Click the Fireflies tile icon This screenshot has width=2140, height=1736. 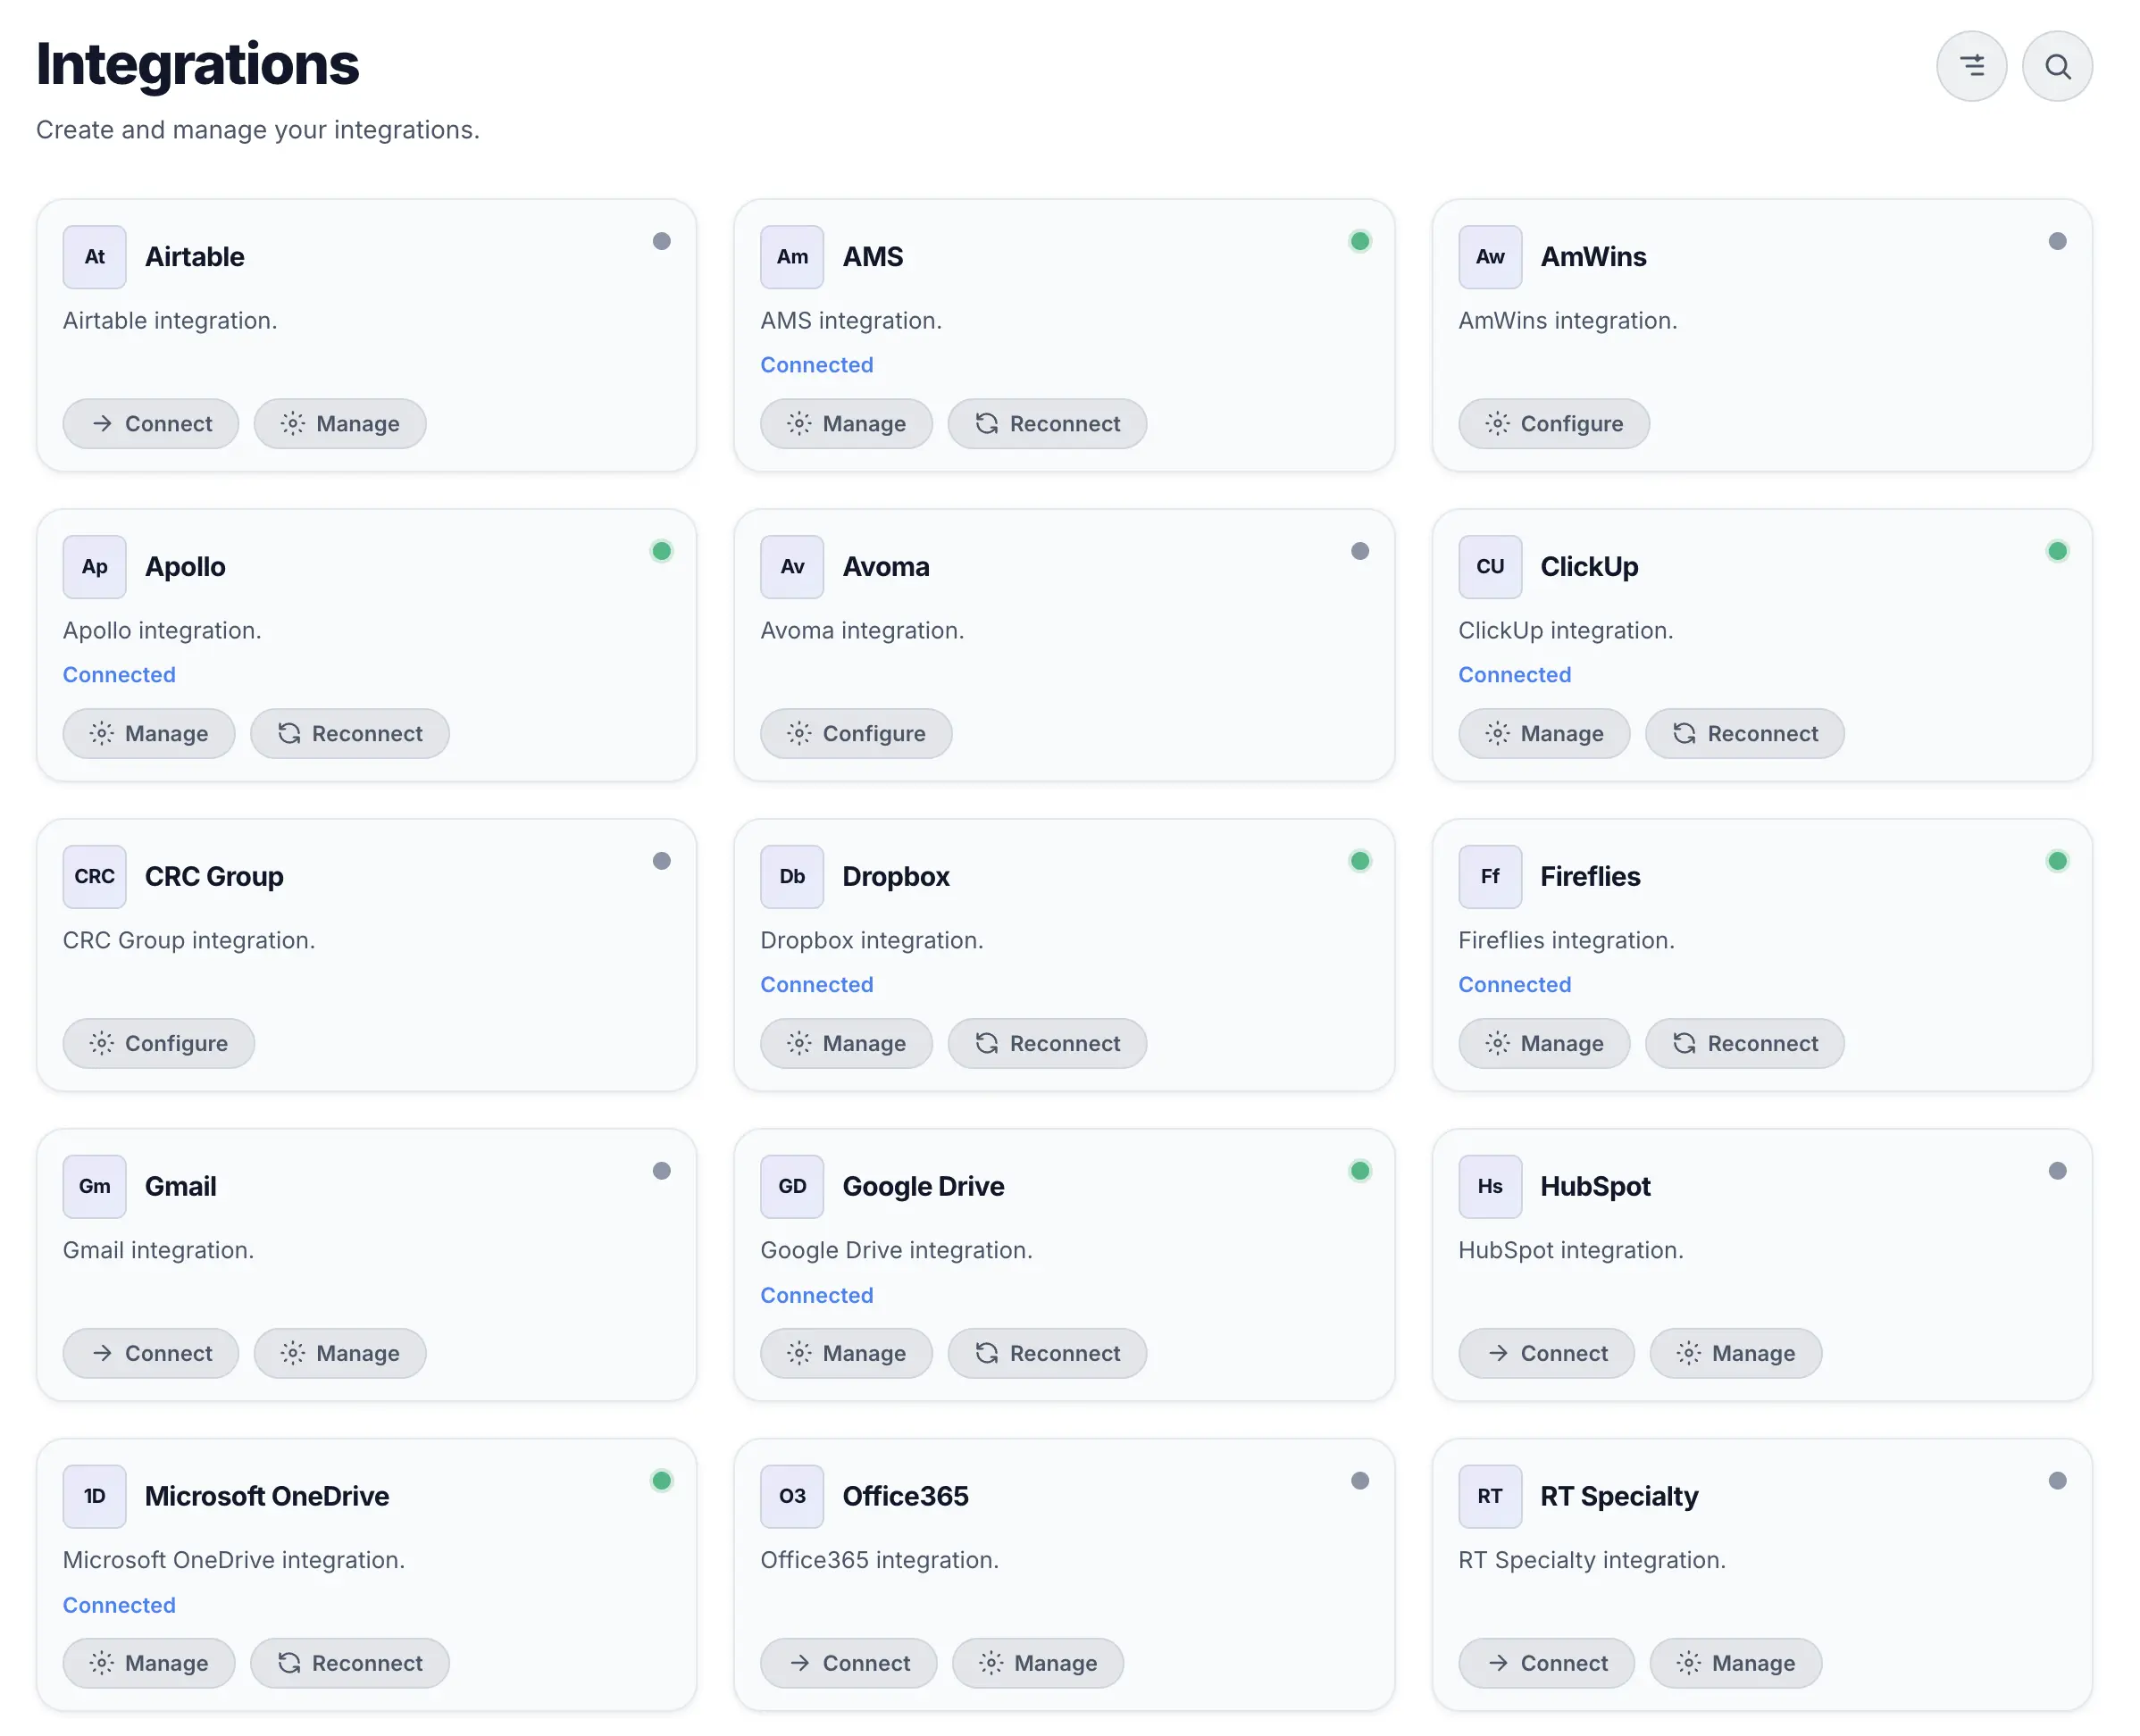pos(1489,876)
